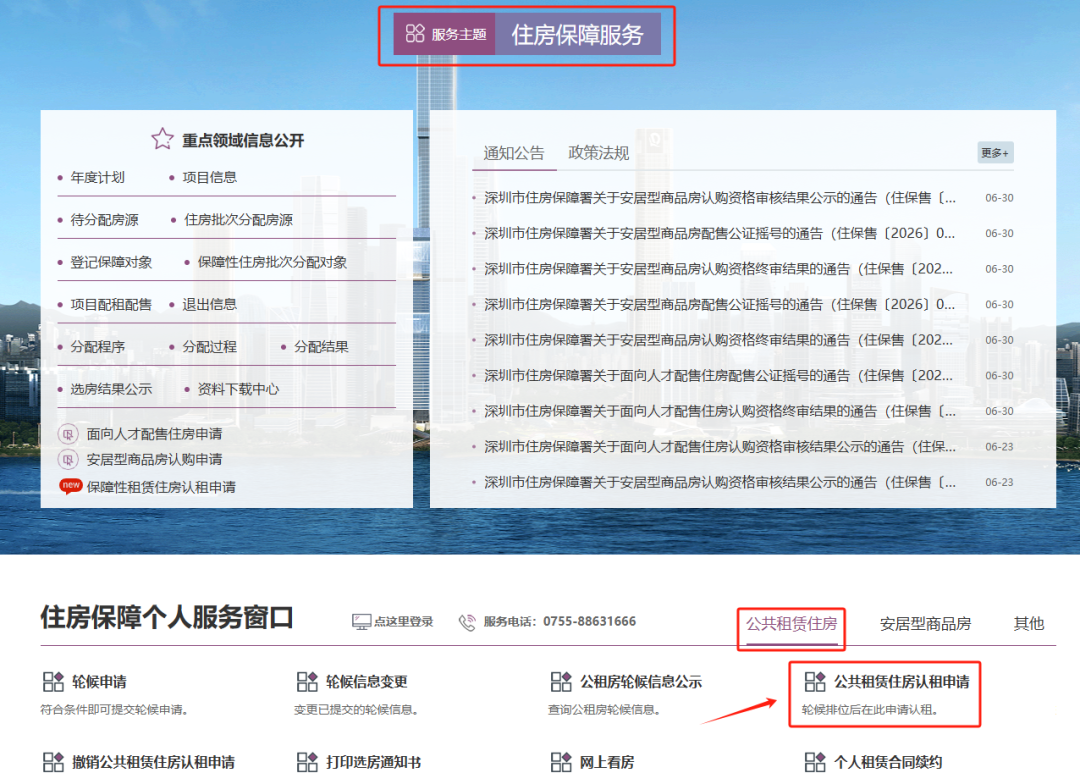This screenshot has width=1080, height=773.
Task: Open the 面向人才配售住房配售公证摇号 notice
Action: pyautogui.click(x=718, y=375)
